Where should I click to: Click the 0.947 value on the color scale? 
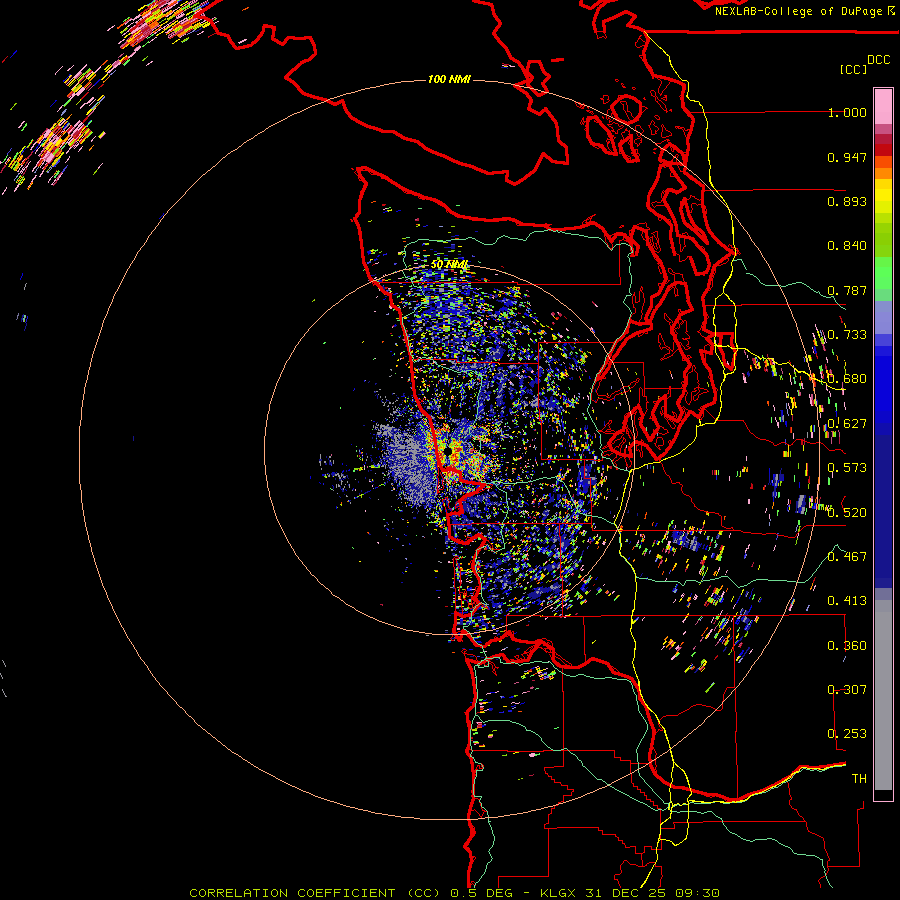[847, 157]
